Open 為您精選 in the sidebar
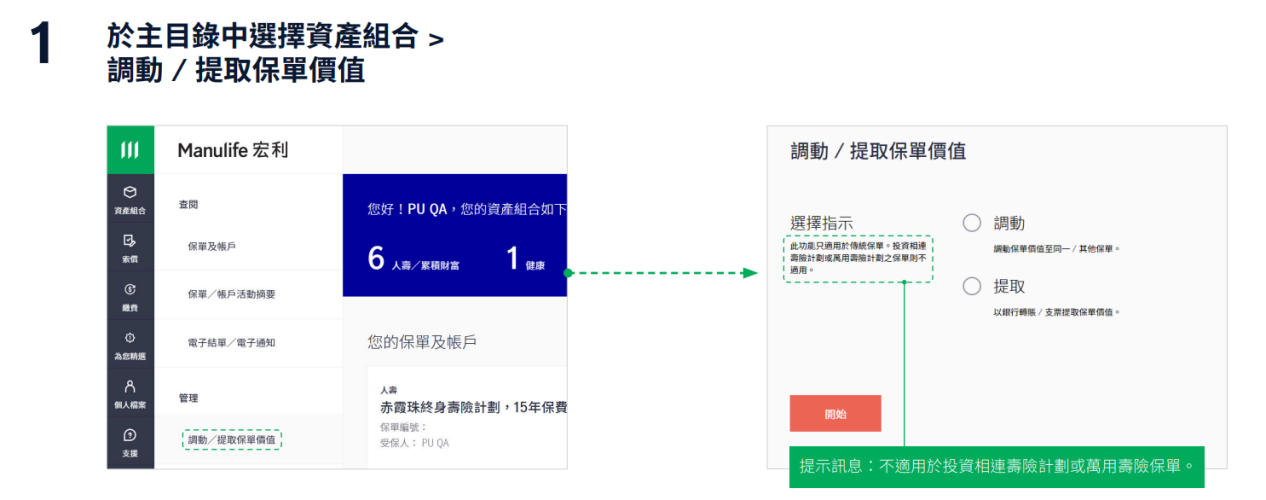Screen dimensions: 1266x500 130,345
